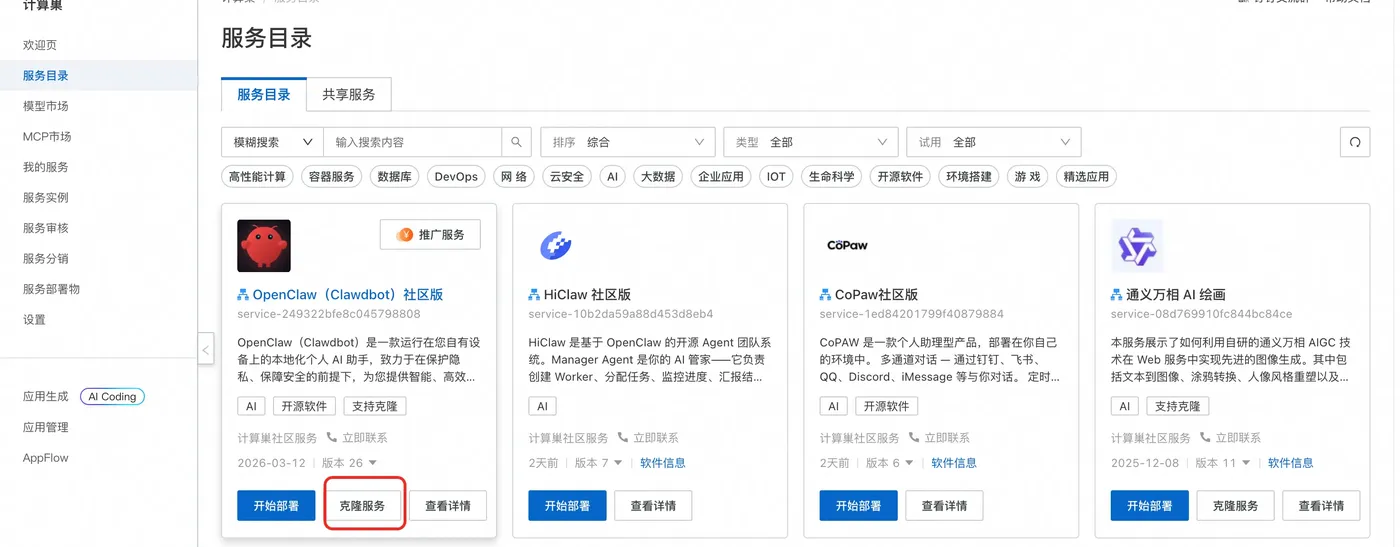The image size is (1400, 547).
Task: Click phone icon in HiClaw card
Action: [x=623, y=438]
